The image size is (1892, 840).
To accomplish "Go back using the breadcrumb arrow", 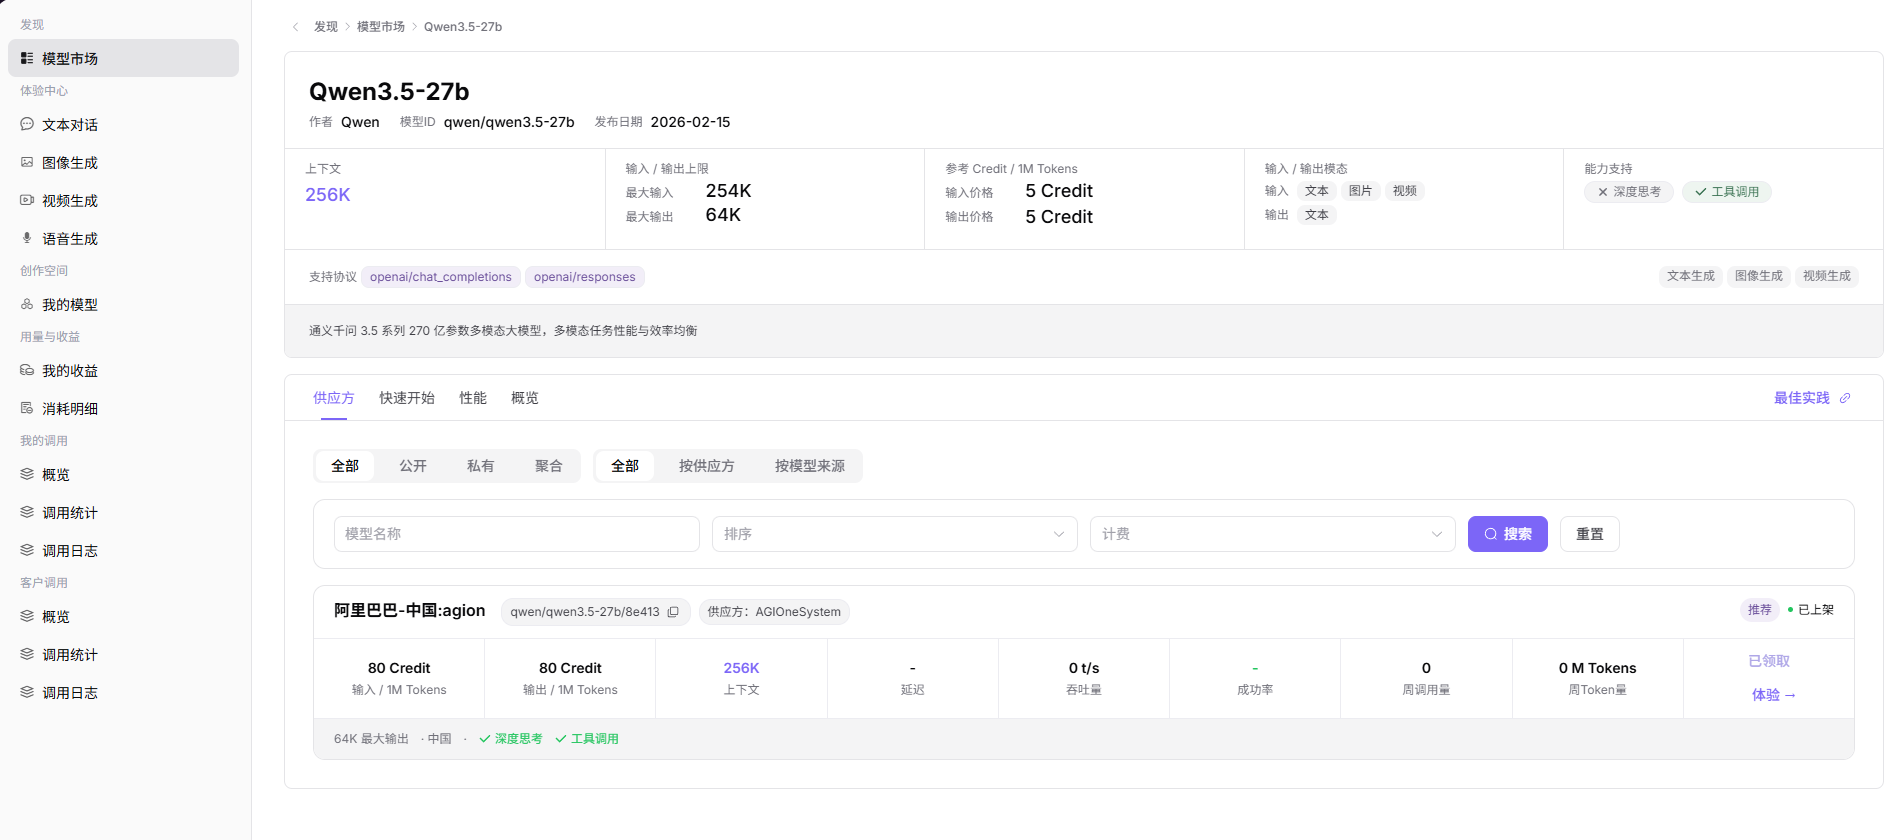I will pyautogui.click(x=295, y=27).
